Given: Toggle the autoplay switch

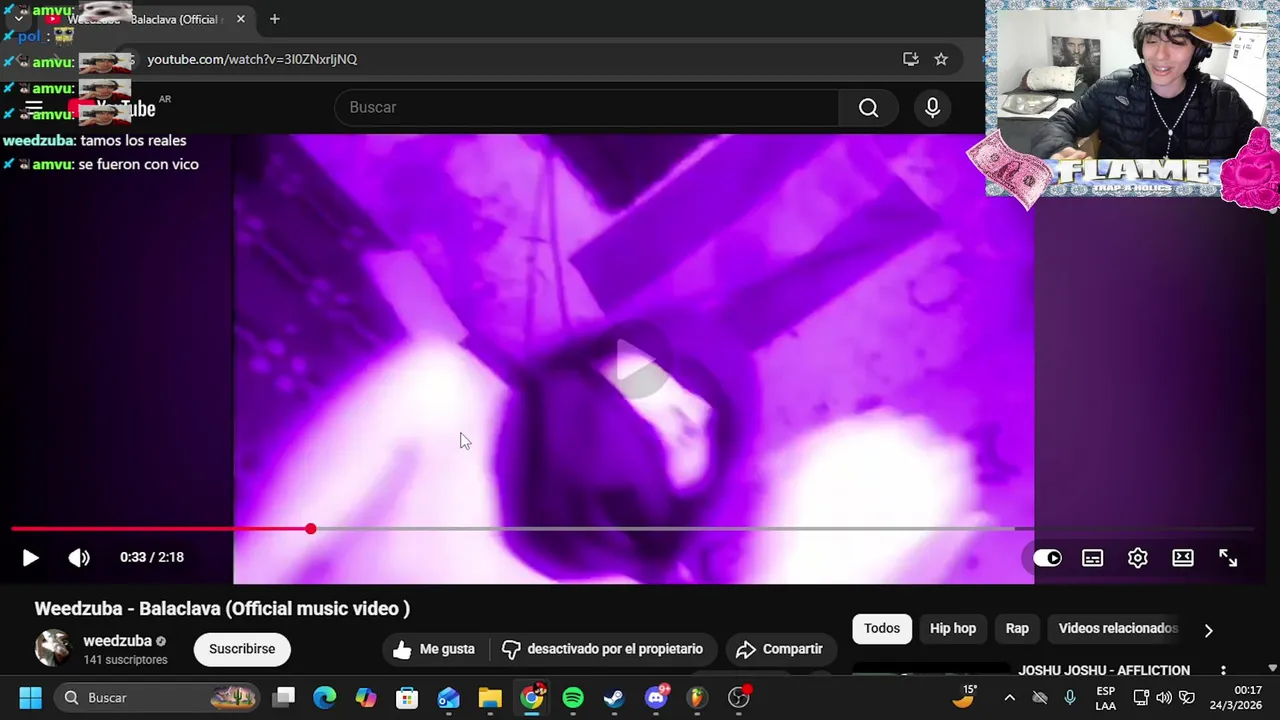Looking at the screenshot, I should (x=1047, y=558).
